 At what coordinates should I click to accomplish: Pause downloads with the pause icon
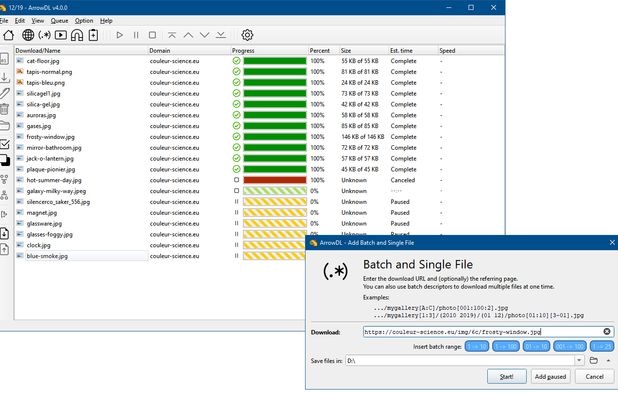pos(136,35)
